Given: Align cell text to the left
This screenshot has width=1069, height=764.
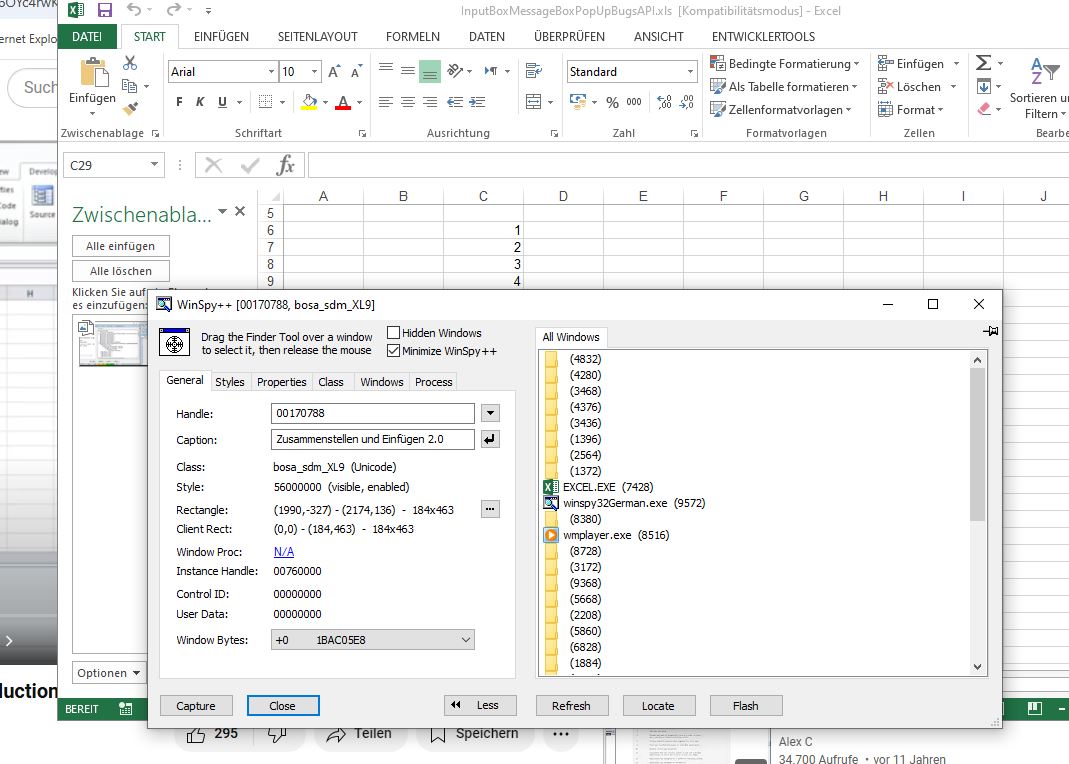Looking at the screenshot, I should pyautogui.click(x=386, y=102).
